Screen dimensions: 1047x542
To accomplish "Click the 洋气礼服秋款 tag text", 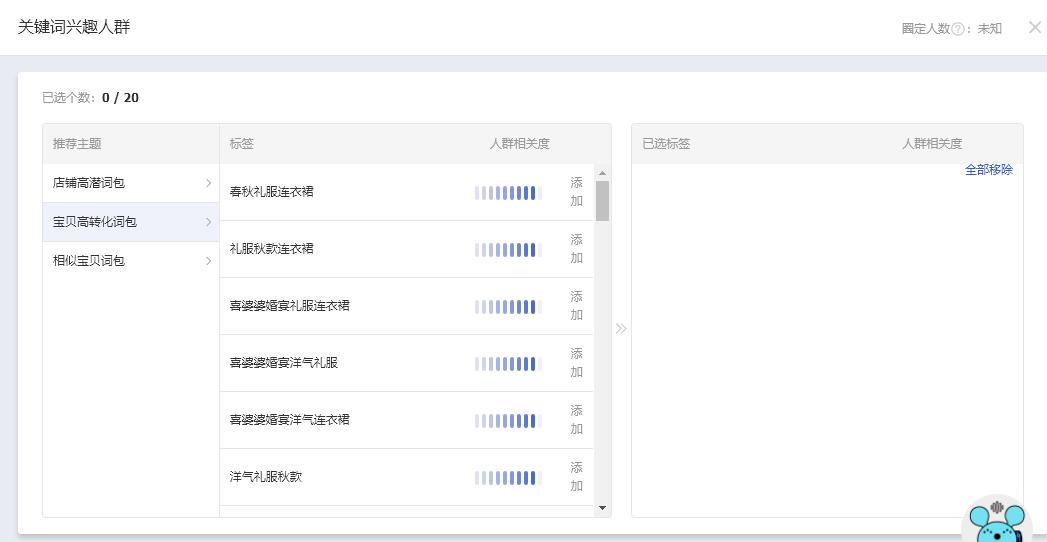I will pyautogui.click(x=266, y=477).
